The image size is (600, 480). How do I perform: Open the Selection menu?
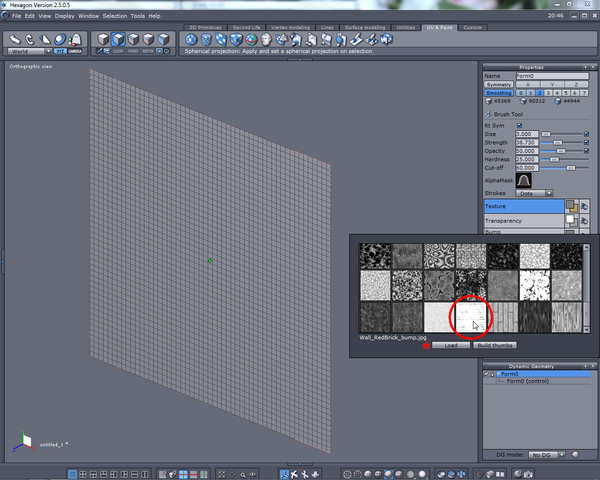pos(115,16)
